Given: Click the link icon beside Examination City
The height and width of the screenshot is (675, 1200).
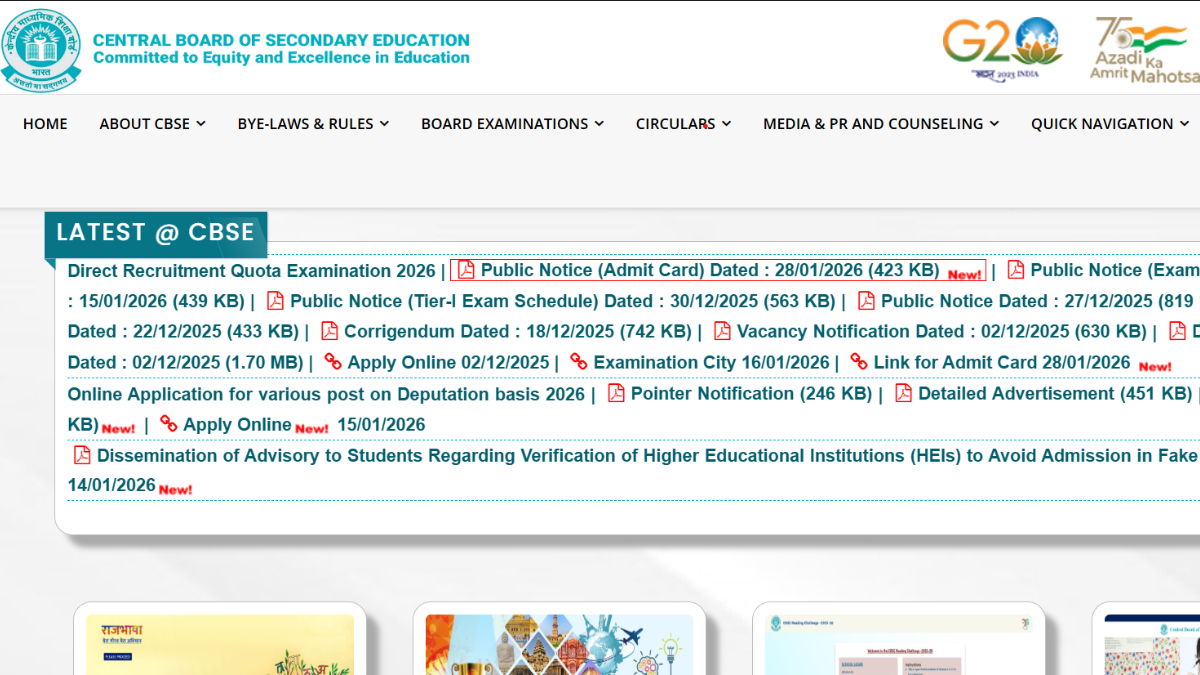Looking at the screenshot, I should coord(579,362).
